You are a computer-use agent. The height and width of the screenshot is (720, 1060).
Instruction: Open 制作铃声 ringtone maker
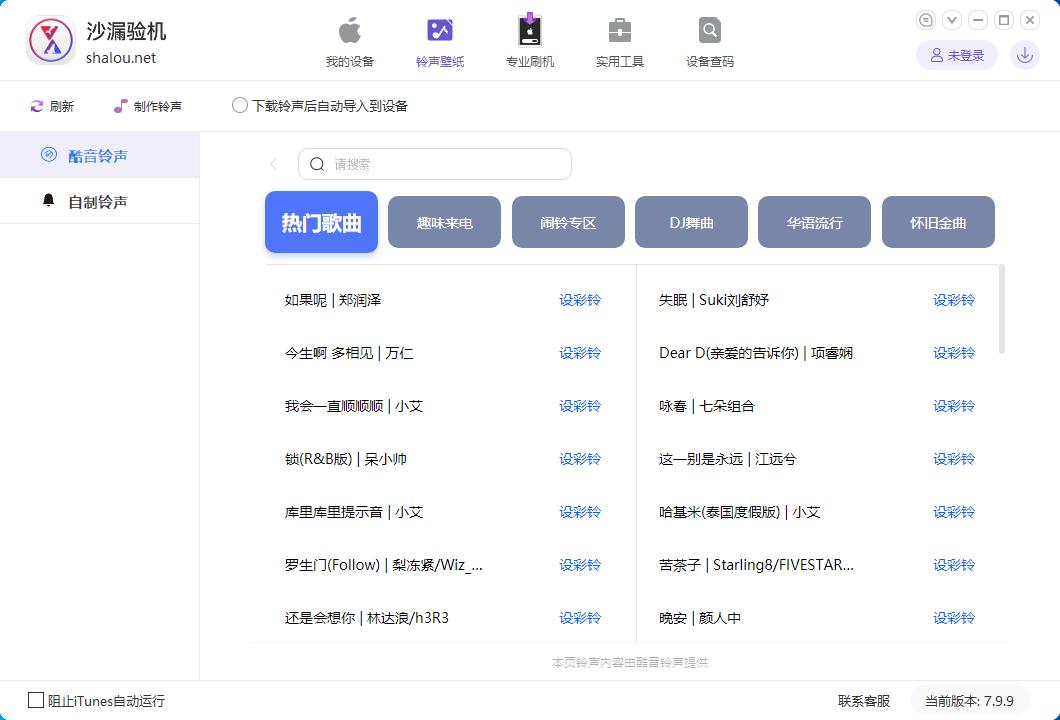point(148,105)
